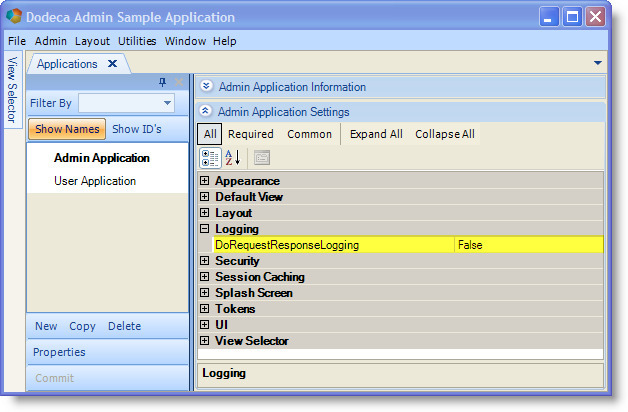Select User Application in the list
Viewport: 628px width, 412px height.
(95, 181)
